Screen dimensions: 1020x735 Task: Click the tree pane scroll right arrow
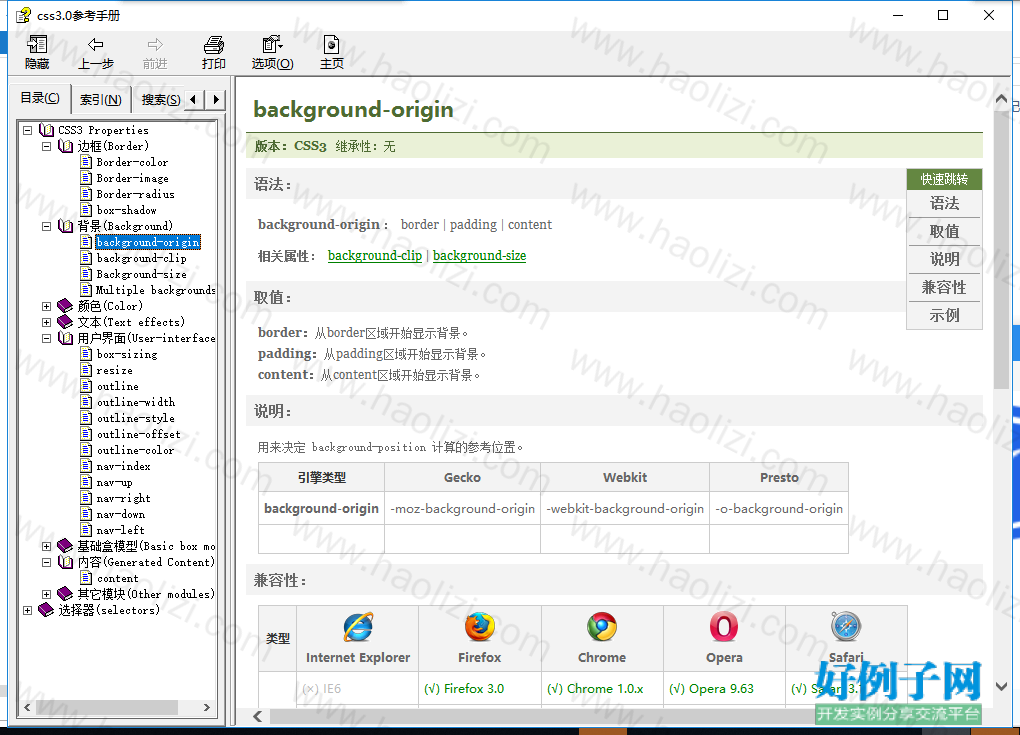click(x=207, y=707)
